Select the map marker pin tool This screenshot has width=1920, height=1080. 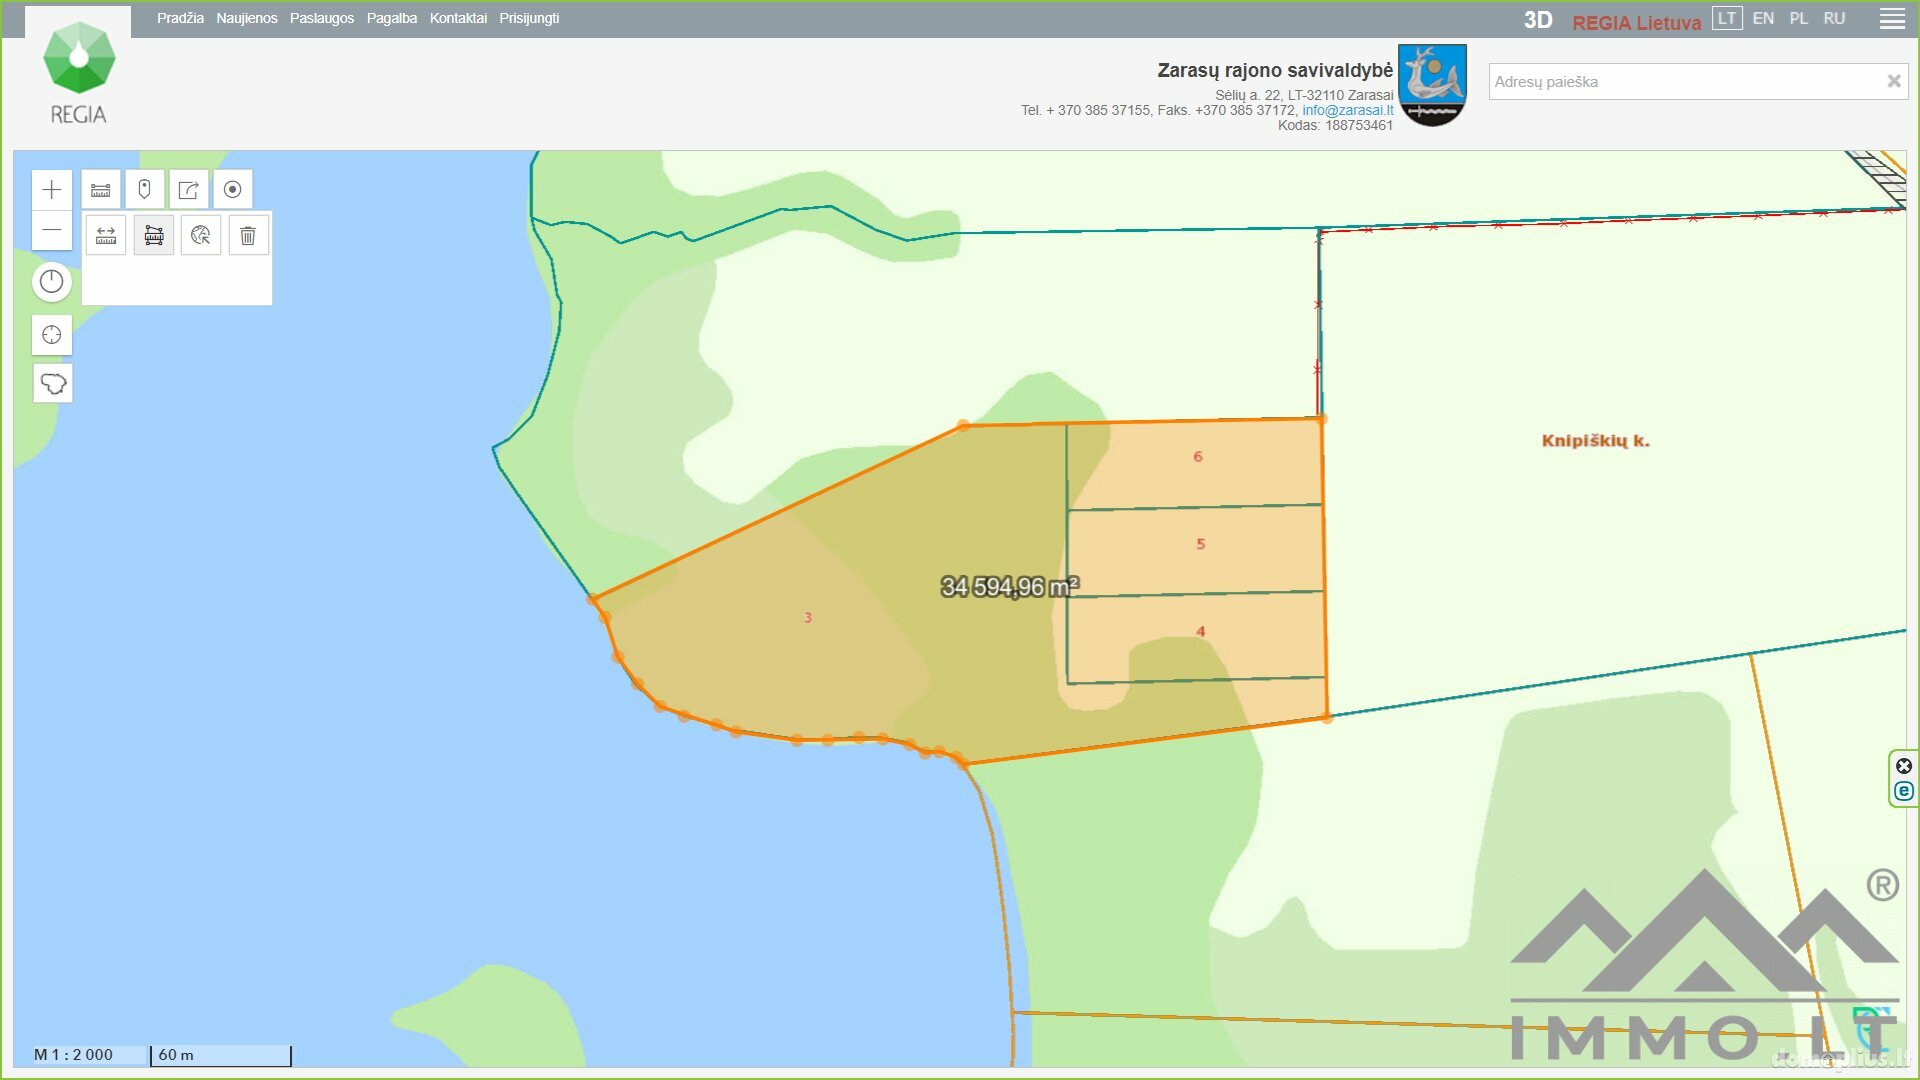(145, 189)
